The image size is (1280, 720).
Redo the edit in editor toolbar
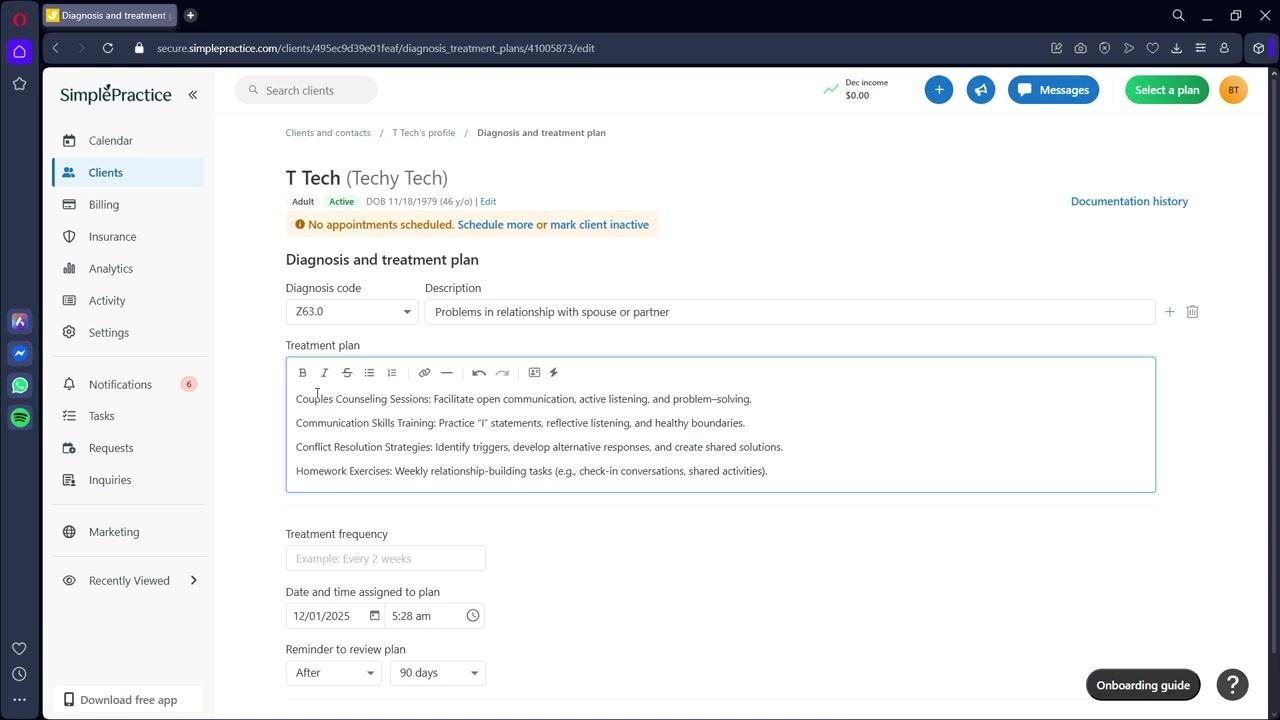pos(502,373)
